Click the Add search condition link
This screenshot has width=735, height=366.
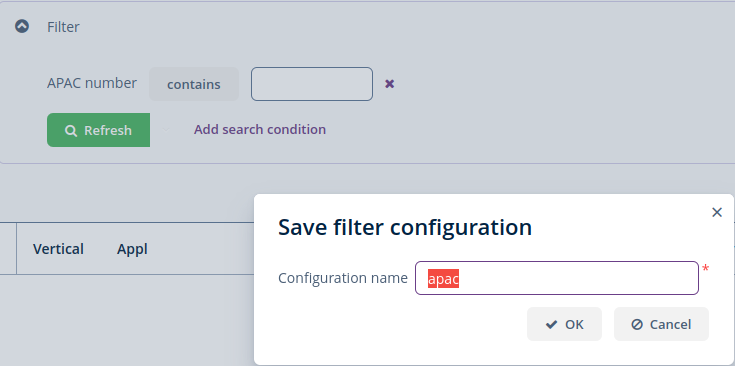[x=260, y=129]
